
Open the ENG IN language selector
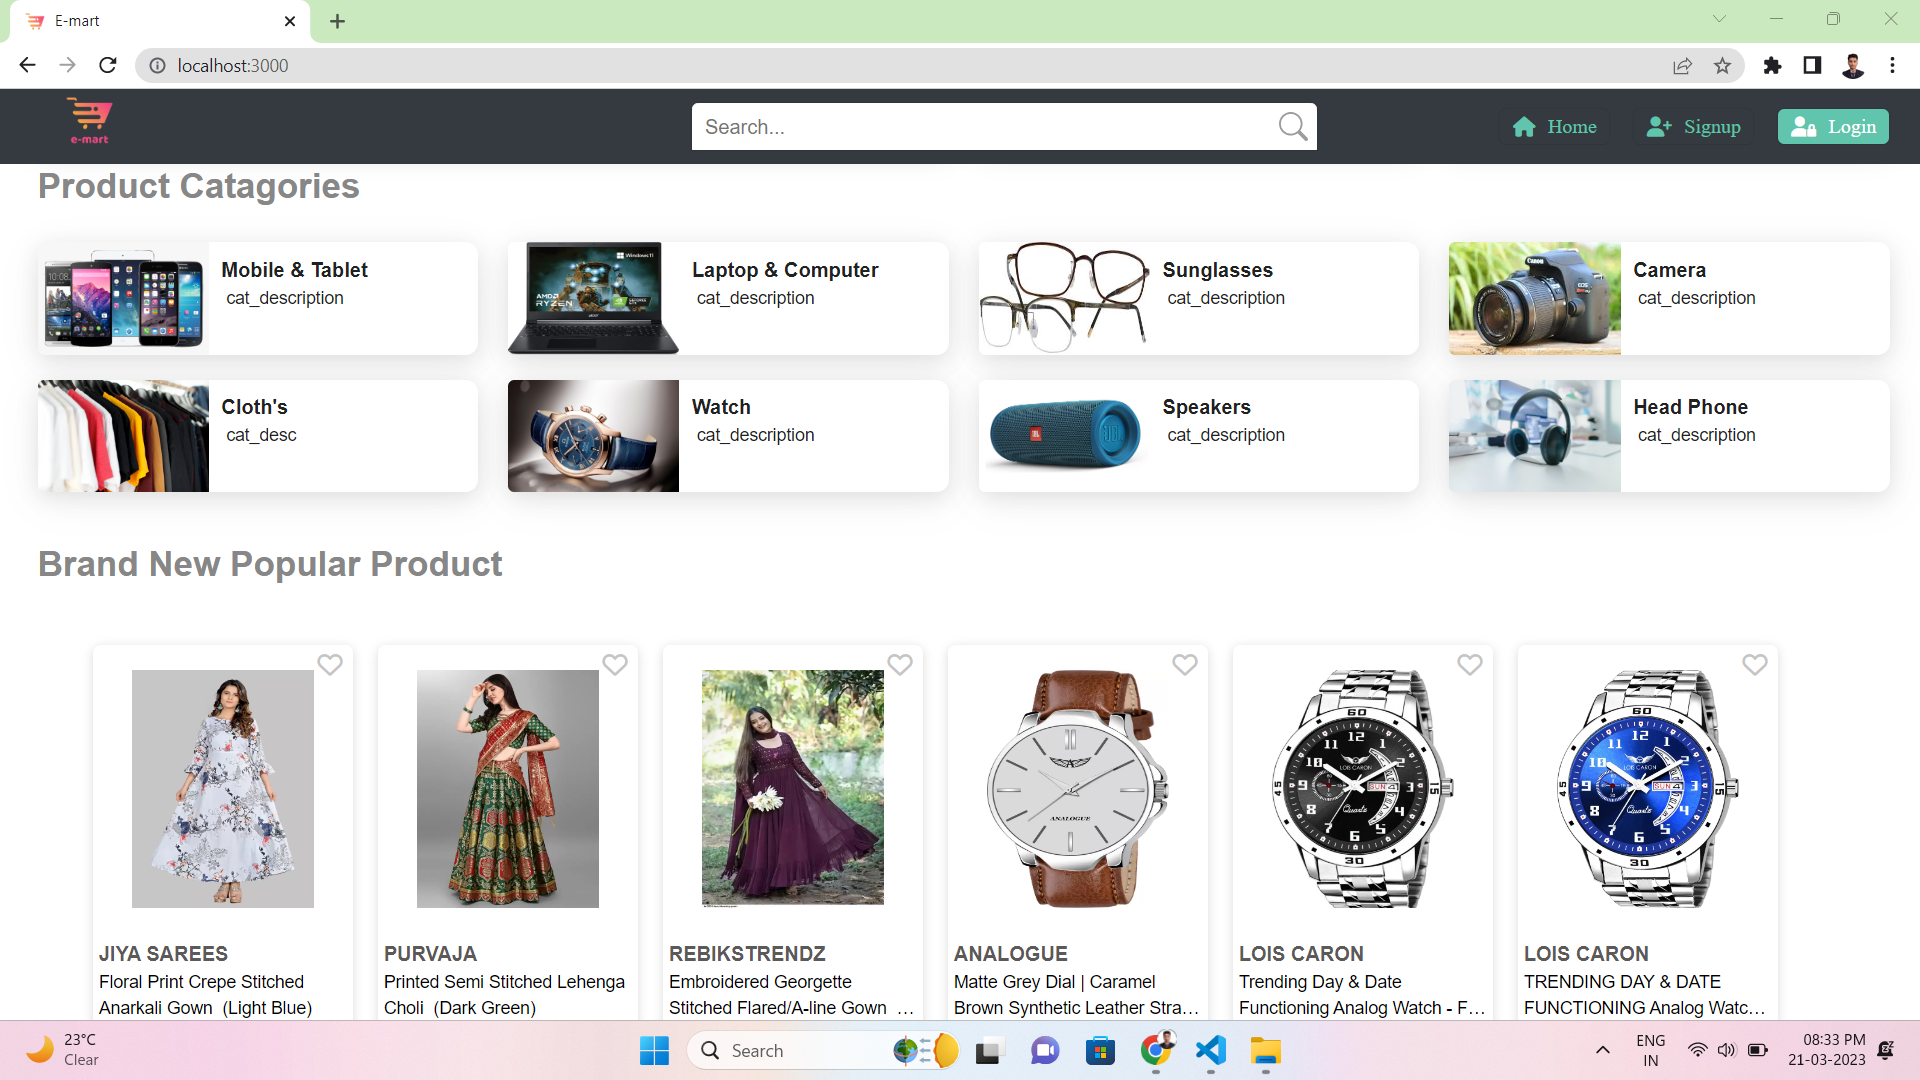click(1649, 1050)
